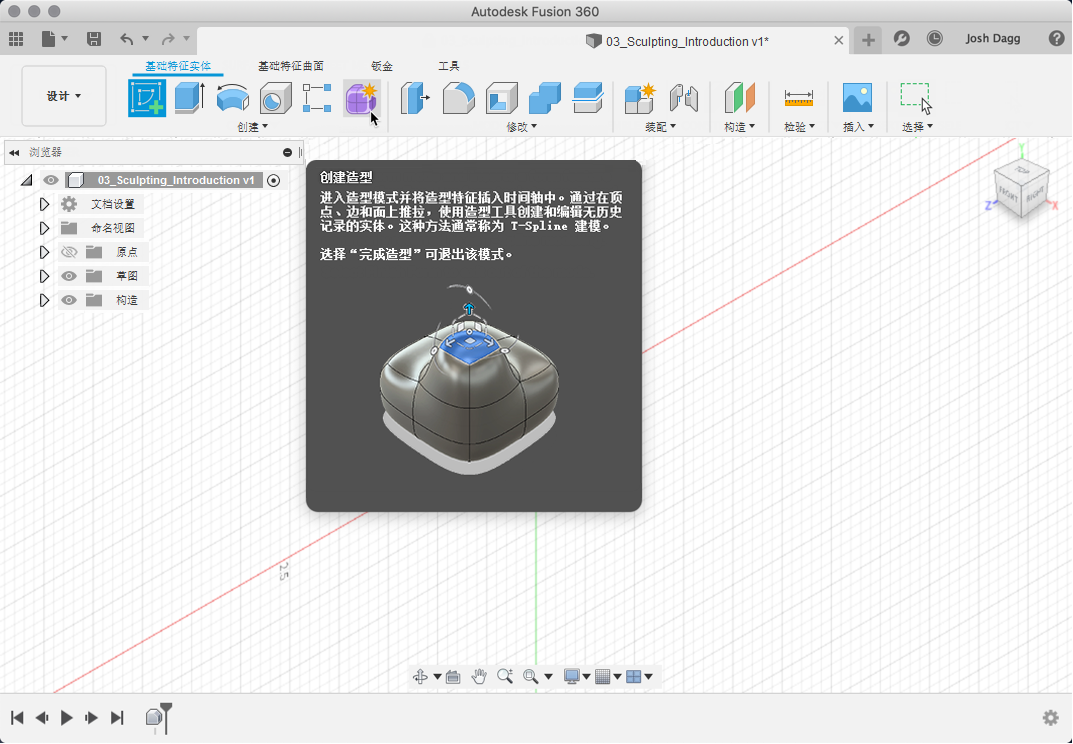Open the 装配 dropdown menu
Viewport: 1073px width, 744px height.
(x=660, y=127)
